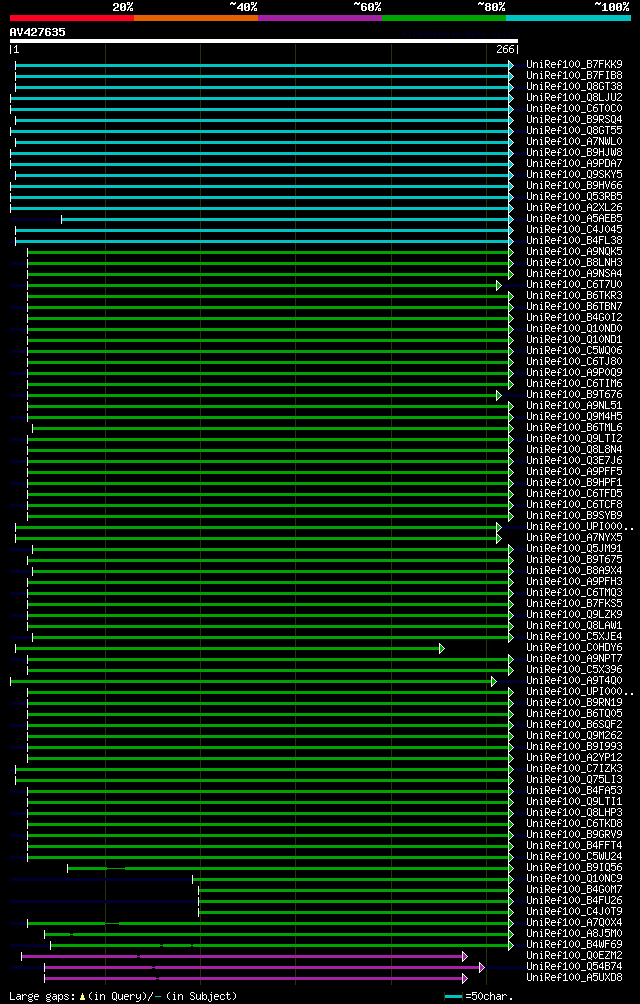Viewport: 640px width, 1004px height.
Task: Click the query end position label 266
Action: pos(506,49)
